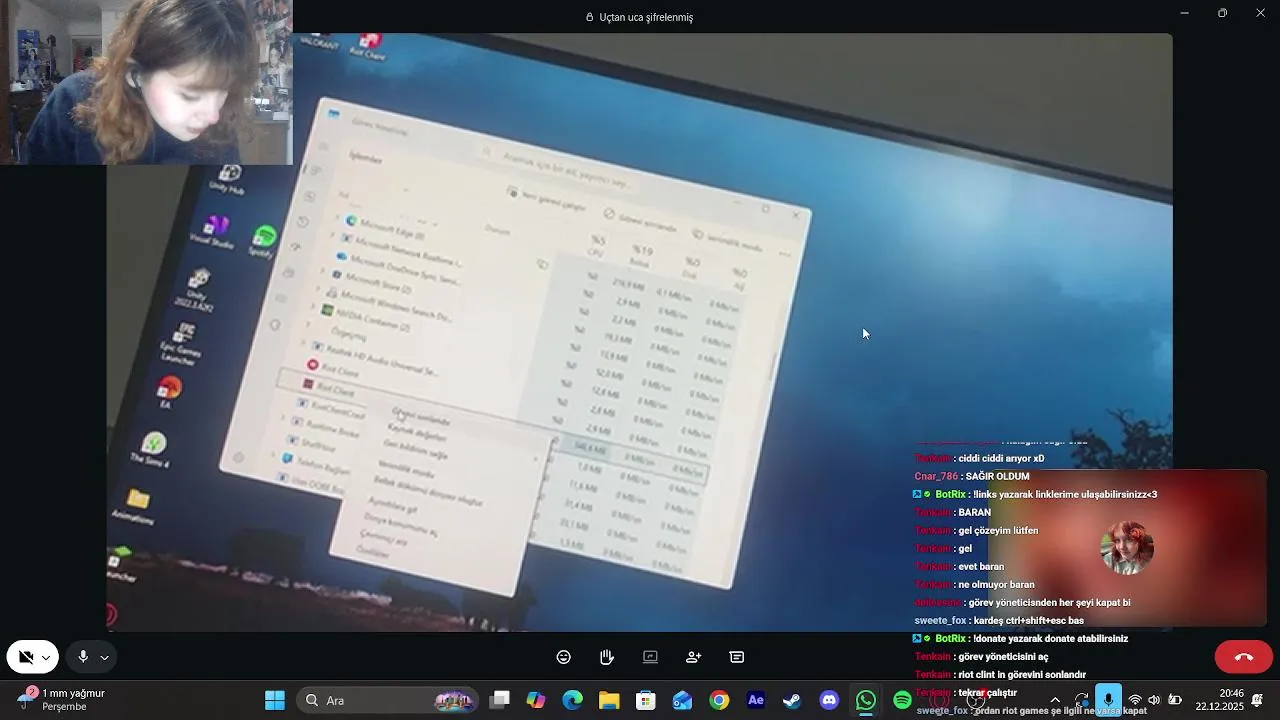Open Discord from the taskbar

[829, 700]
